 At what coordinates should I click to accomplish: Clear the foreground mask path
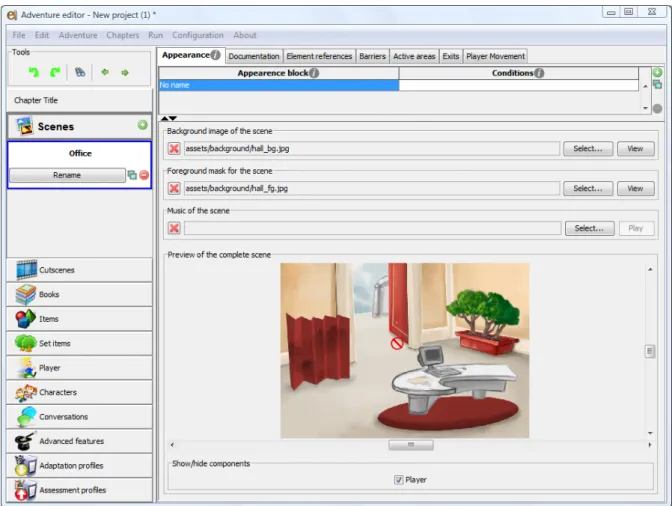(x=174, y=189)
